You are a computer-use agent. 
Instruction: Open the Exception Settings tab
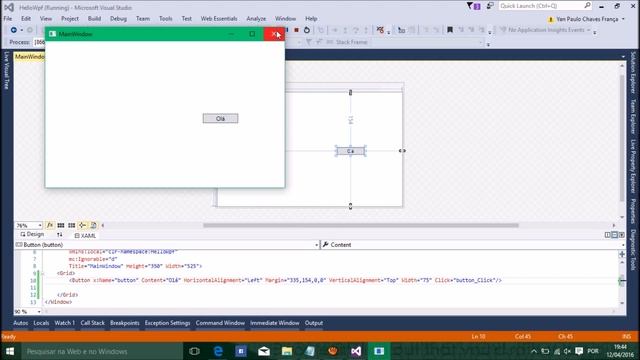pos(167,323)
